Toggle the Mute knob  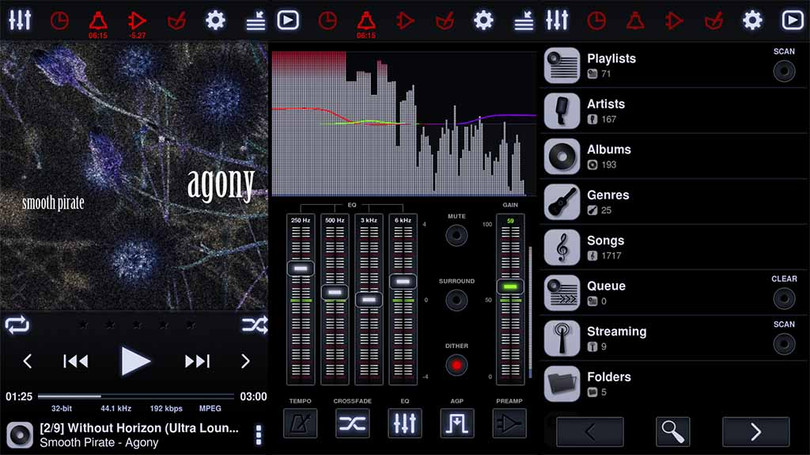tap(456, 235)
